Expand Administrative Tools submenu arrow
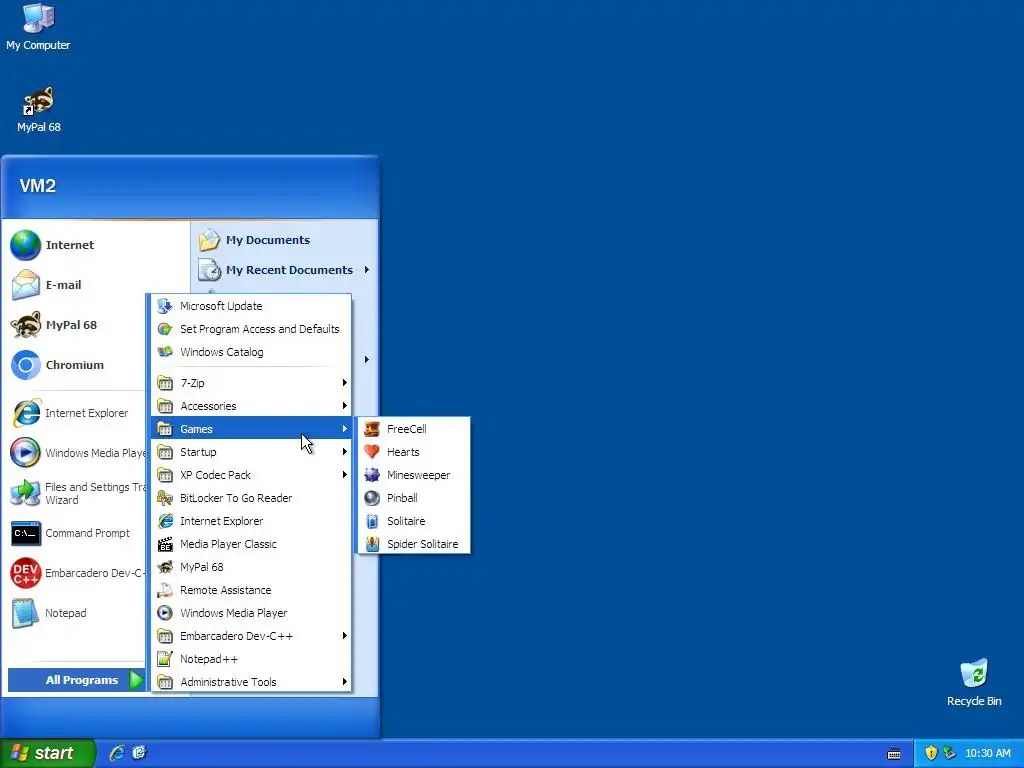This screenshot has height=768, width=1024. [x=344, y=682]
